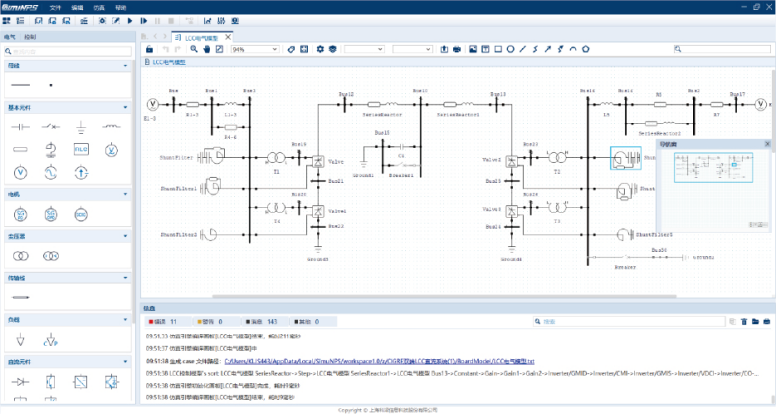Click the play simulation button

[x=130, y=20]
